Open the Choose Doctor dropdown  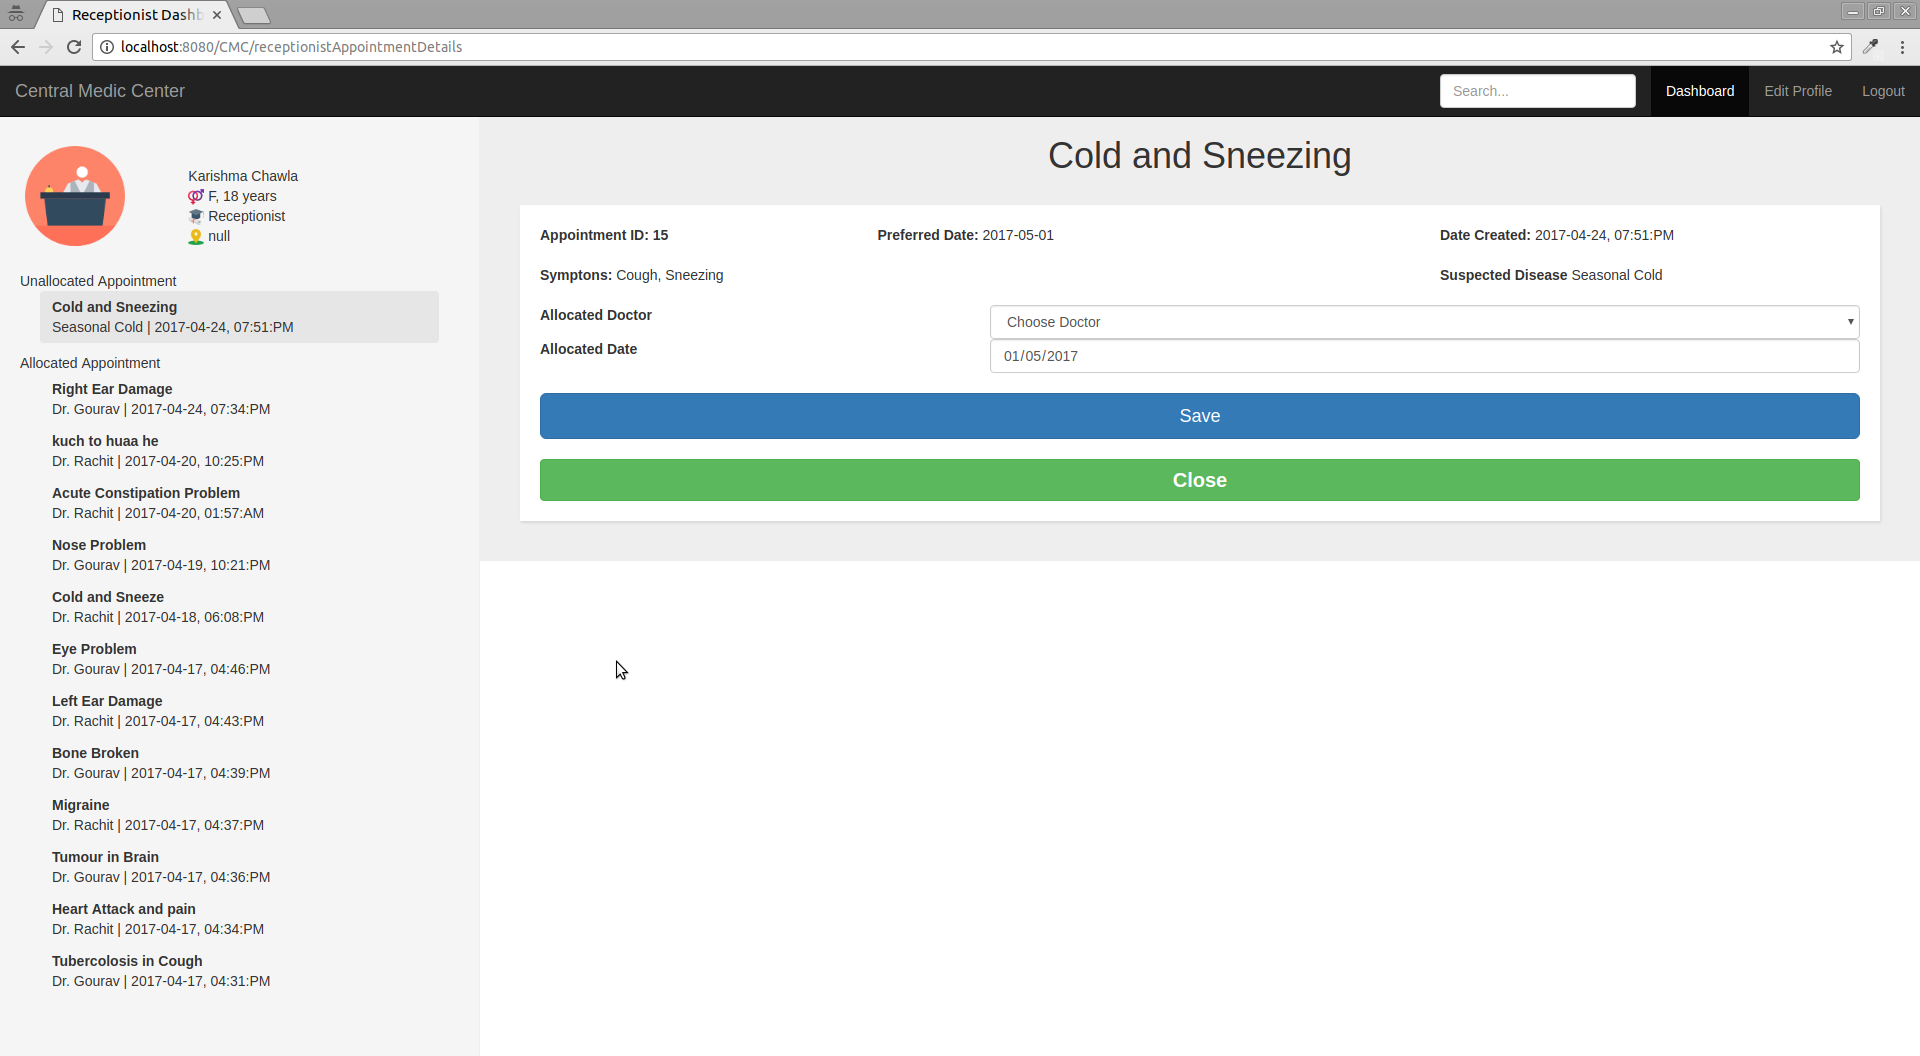click(1424, 322)
